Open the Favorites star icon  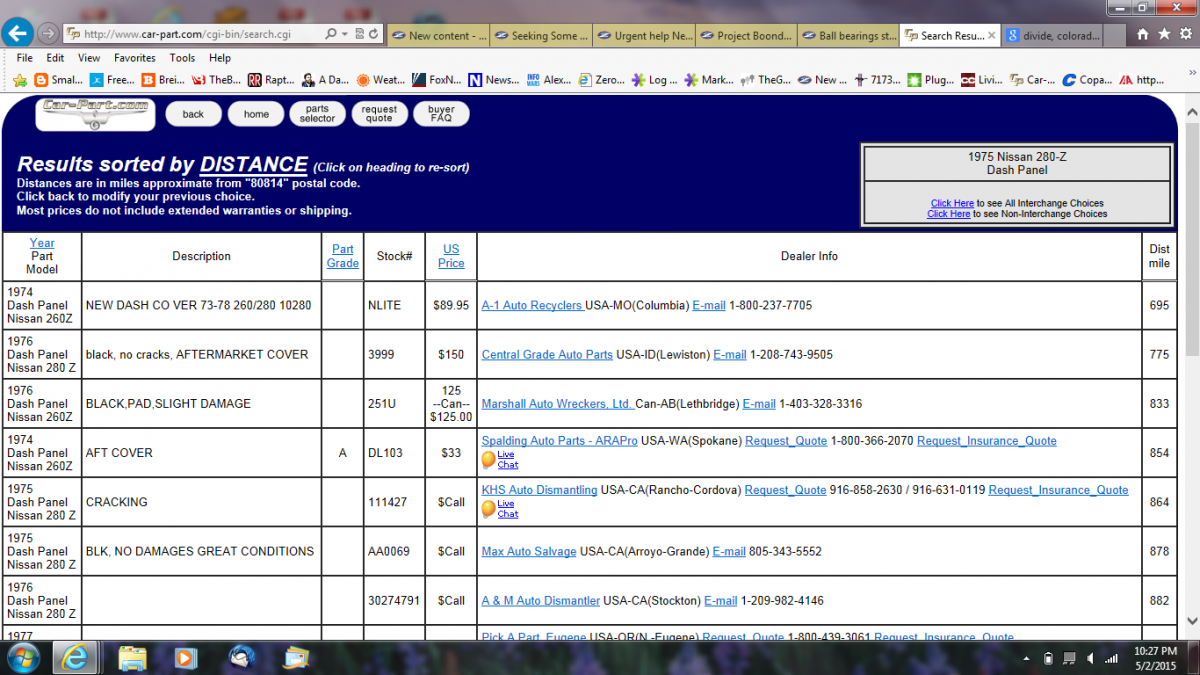[1163, 34]
